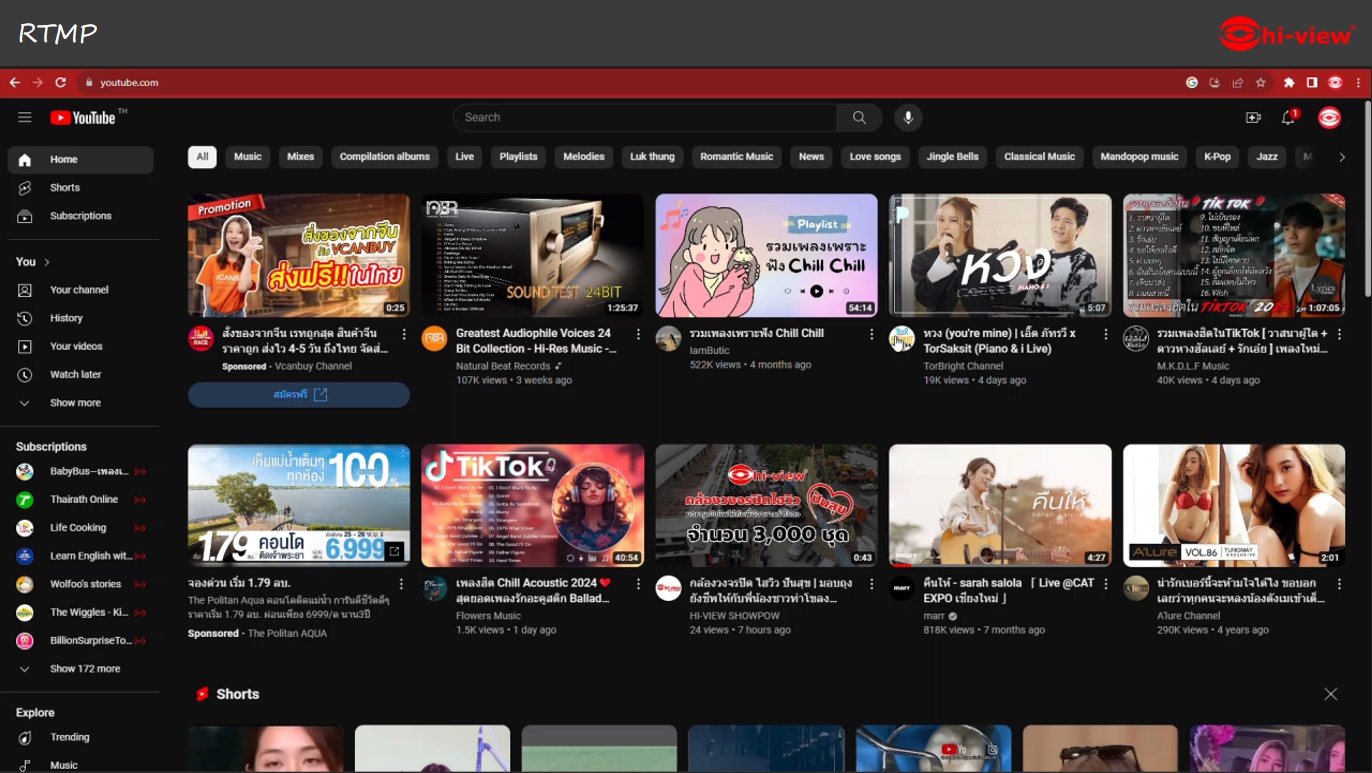Click the YouTube search input field
Image resolution: width=1372 pixels, height=773 pixels.
[x=645, y=118]
